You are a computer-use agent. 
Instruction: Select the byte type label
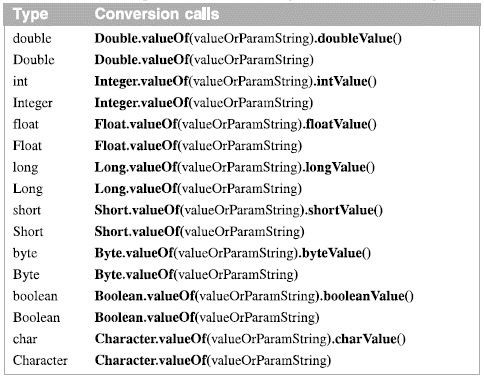tap(25, 253)
